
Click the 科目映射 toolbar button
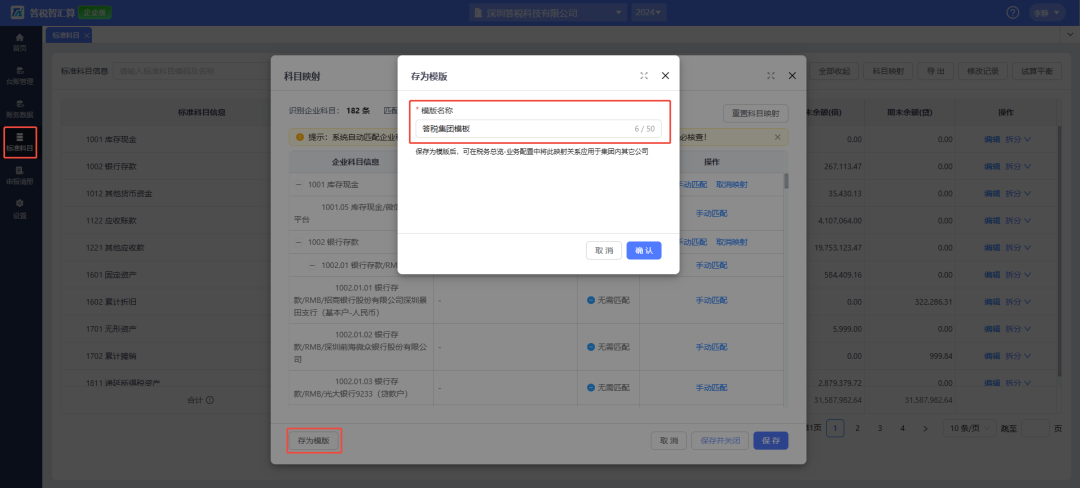889,71
